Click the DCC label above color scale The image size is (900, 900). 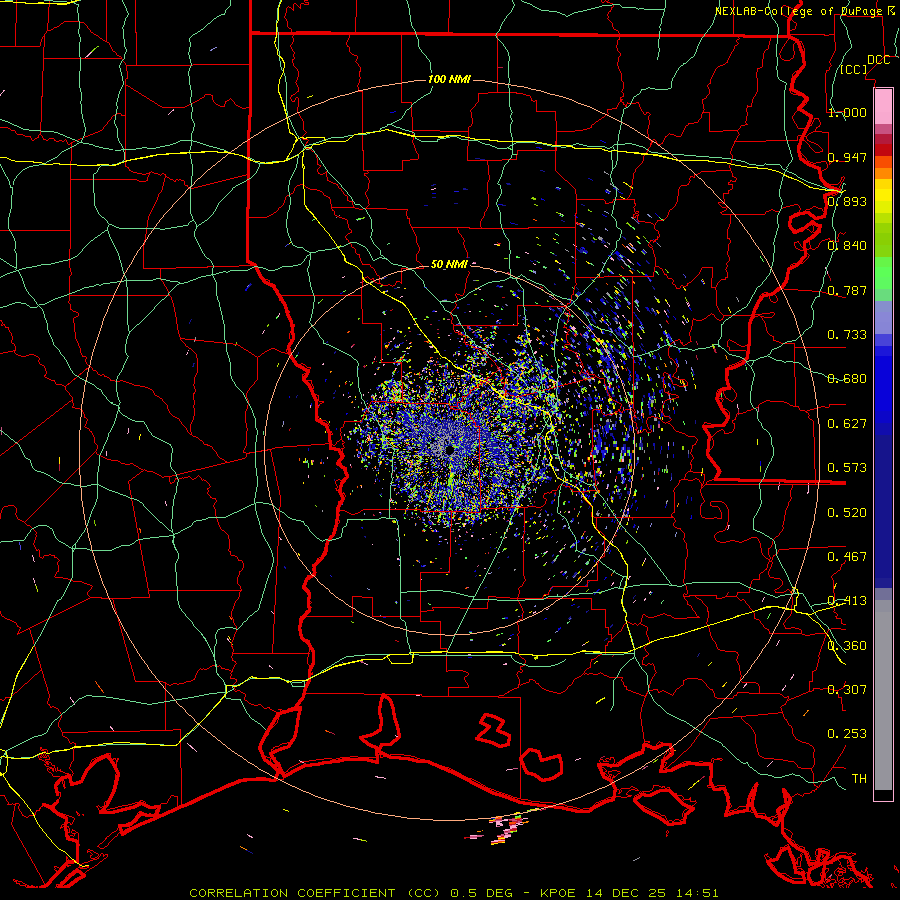[878, 60]
